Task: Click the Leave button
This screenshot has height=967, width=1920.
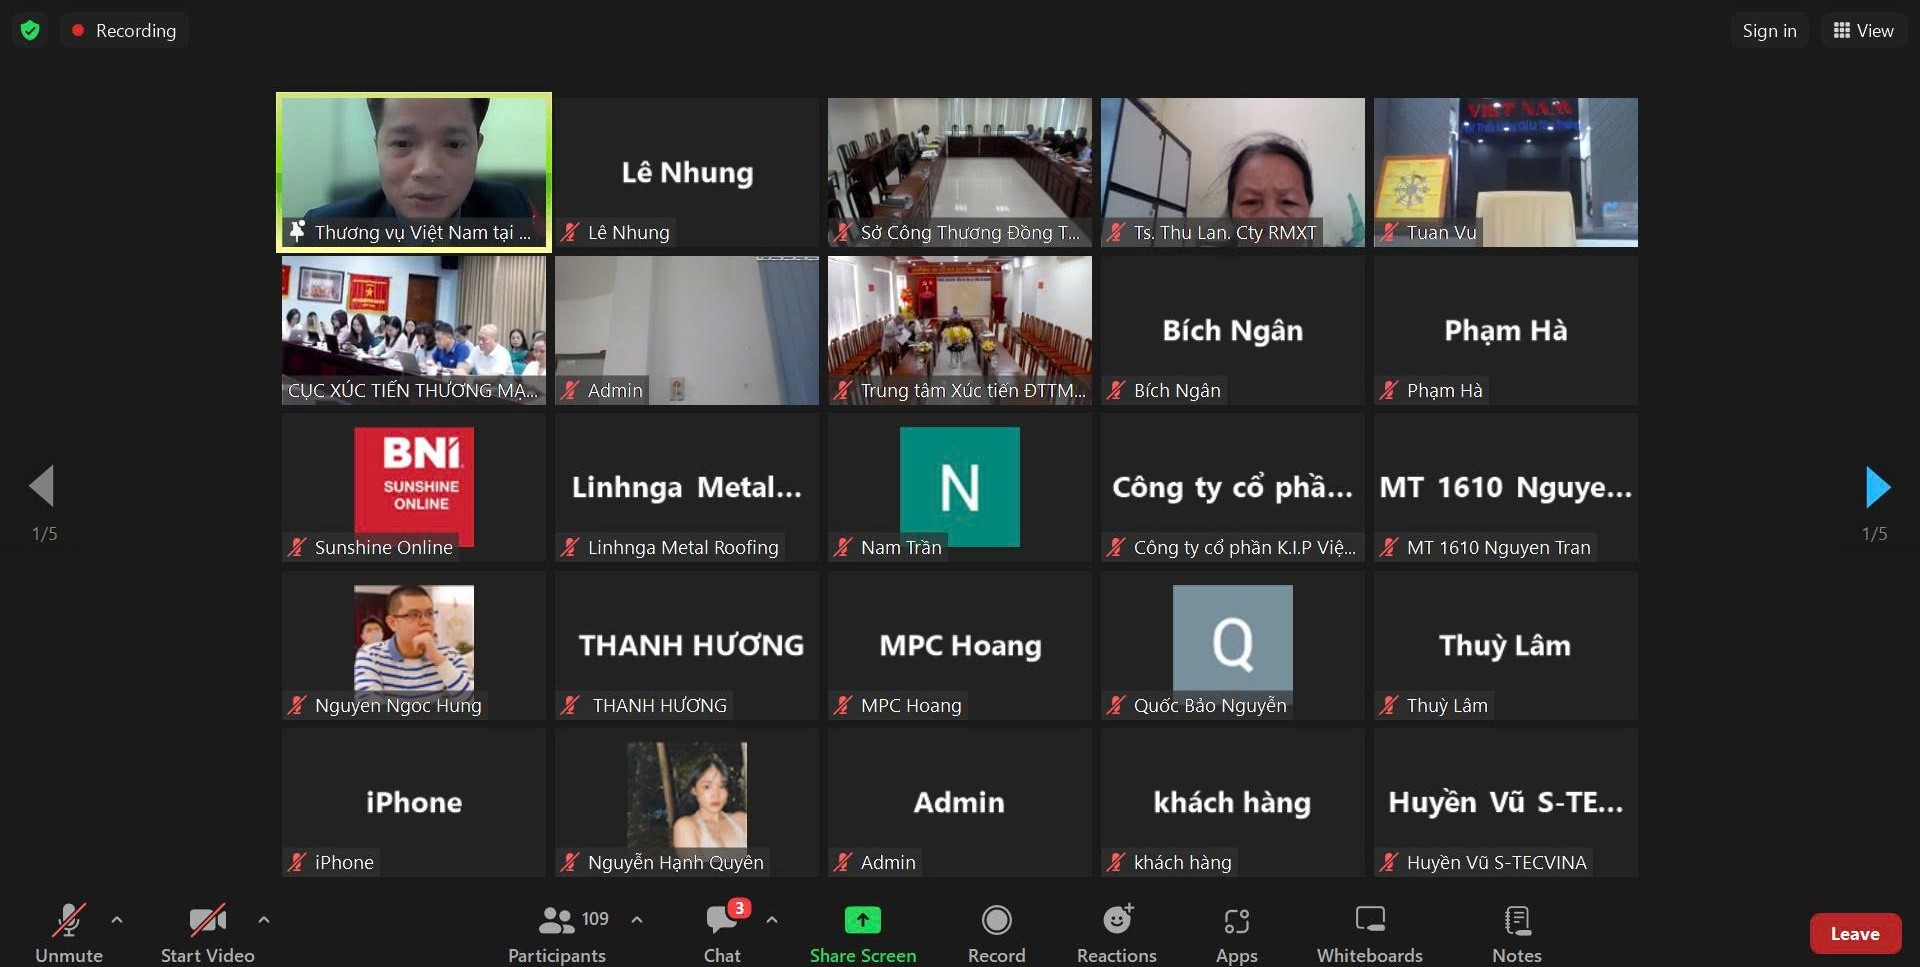Action: 1855,933
